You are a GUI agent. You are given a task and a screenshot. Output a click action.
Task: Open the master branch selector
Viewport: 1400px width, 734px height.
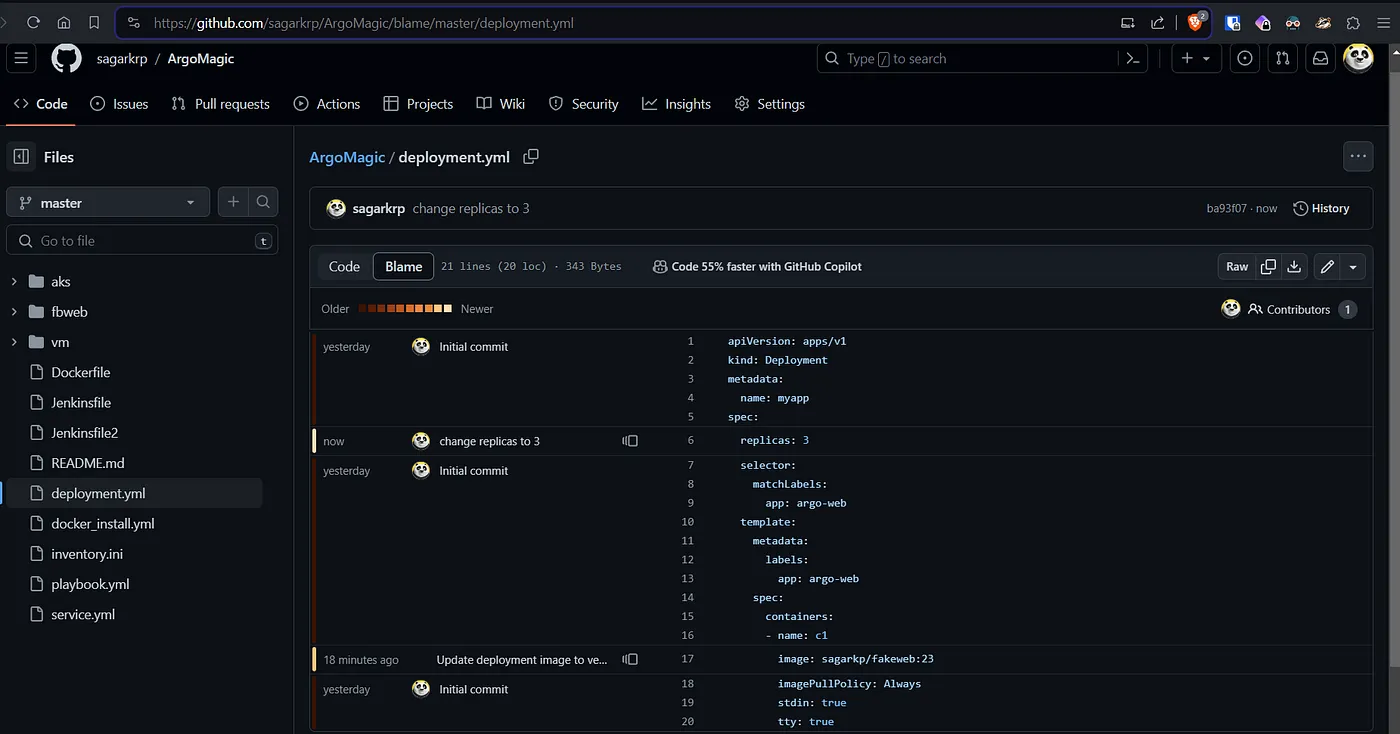click(x=108, y=202)
